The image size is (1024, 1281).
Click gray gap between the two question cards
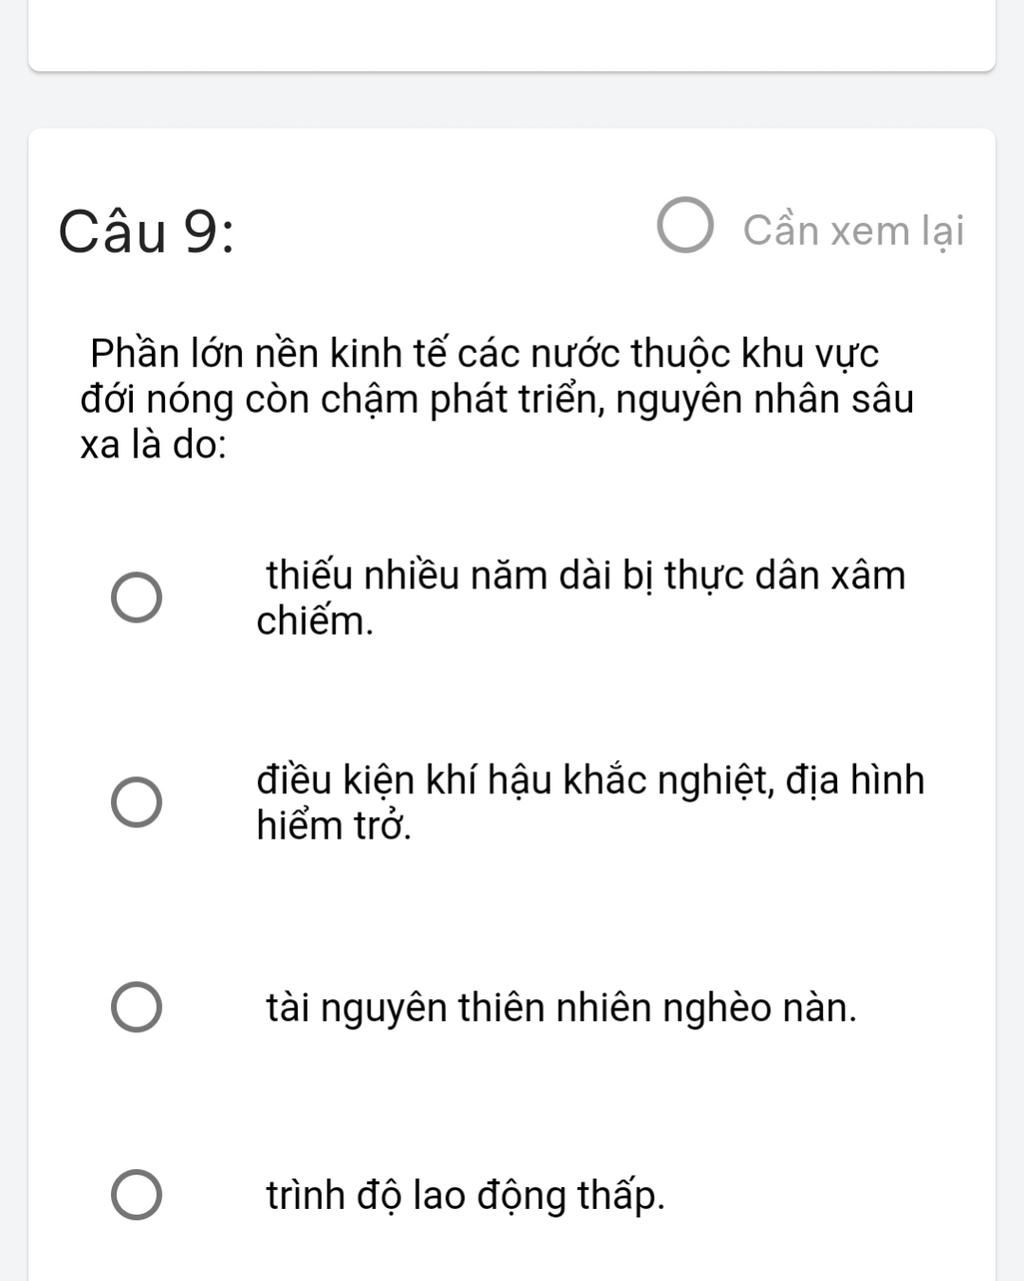coord(512,100)
